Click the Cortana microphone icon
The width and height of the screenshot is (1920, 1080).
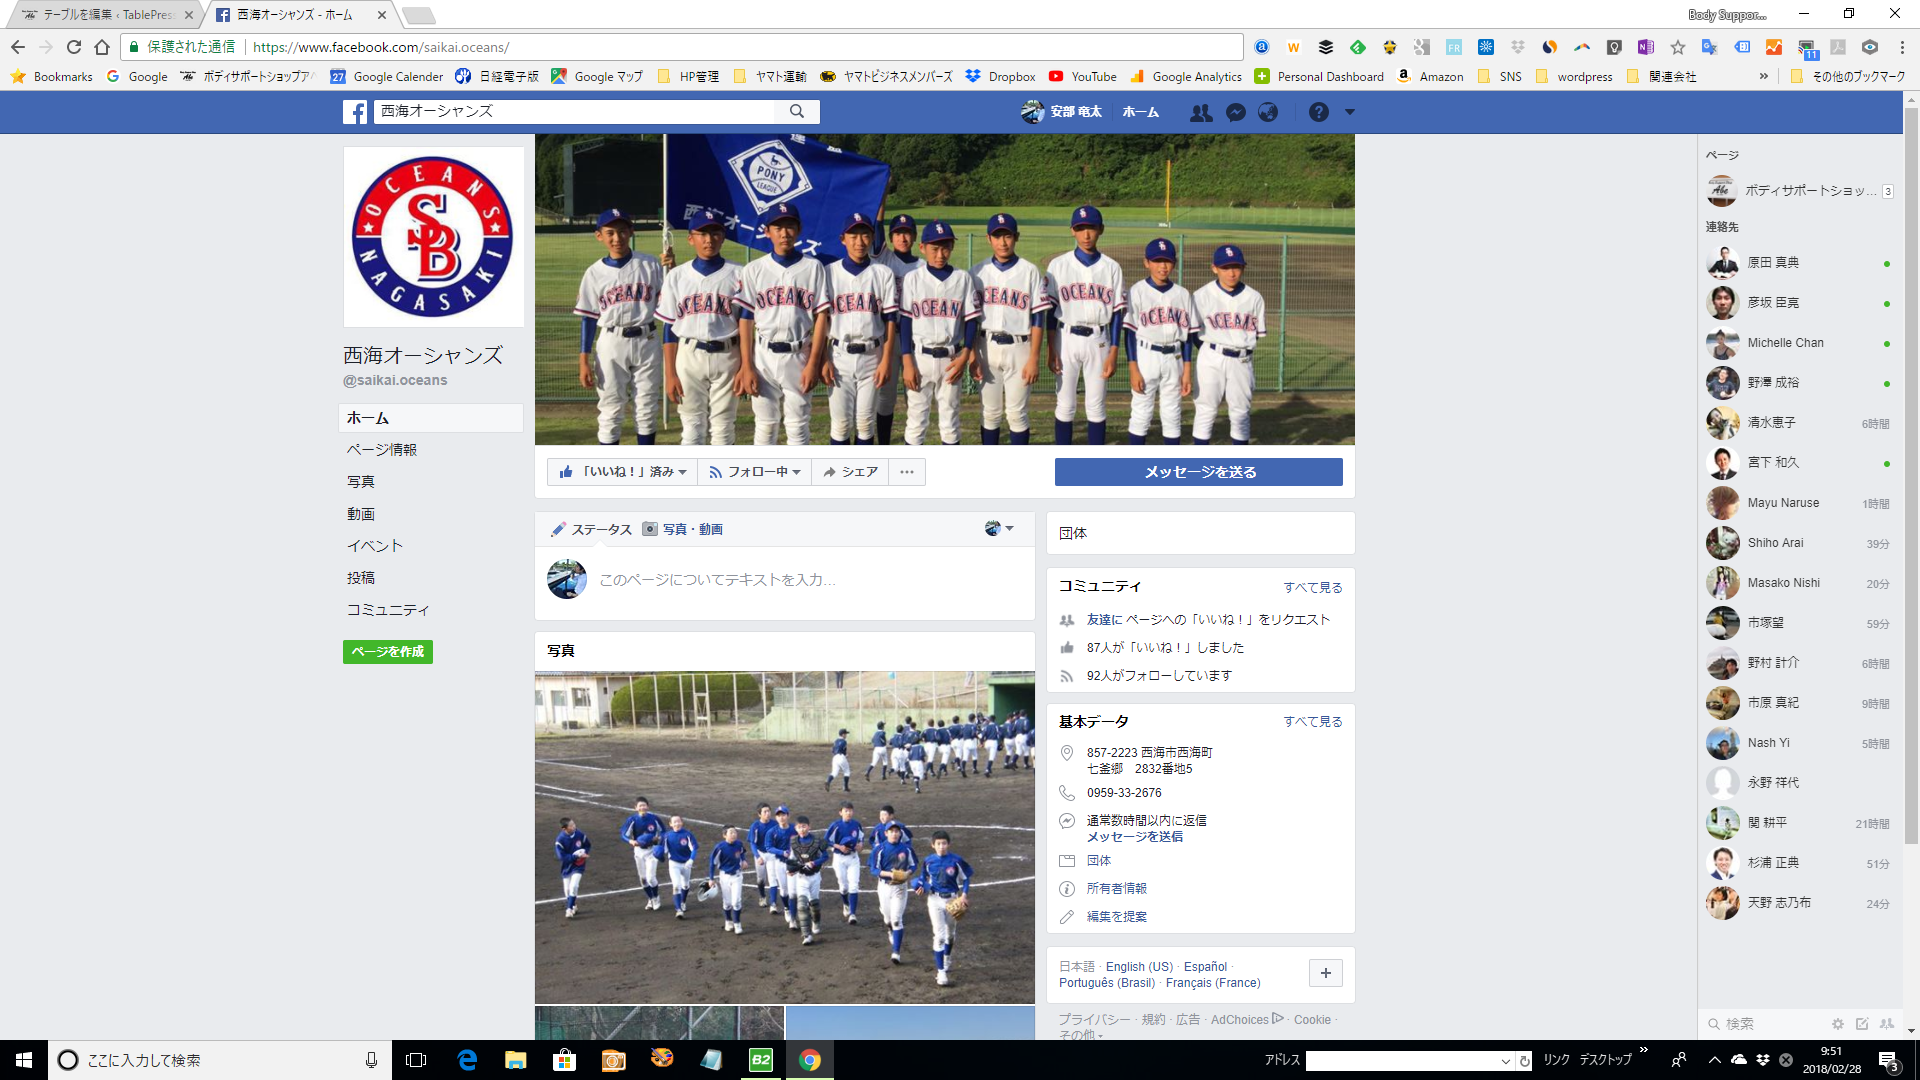(x=371, y=1060)
